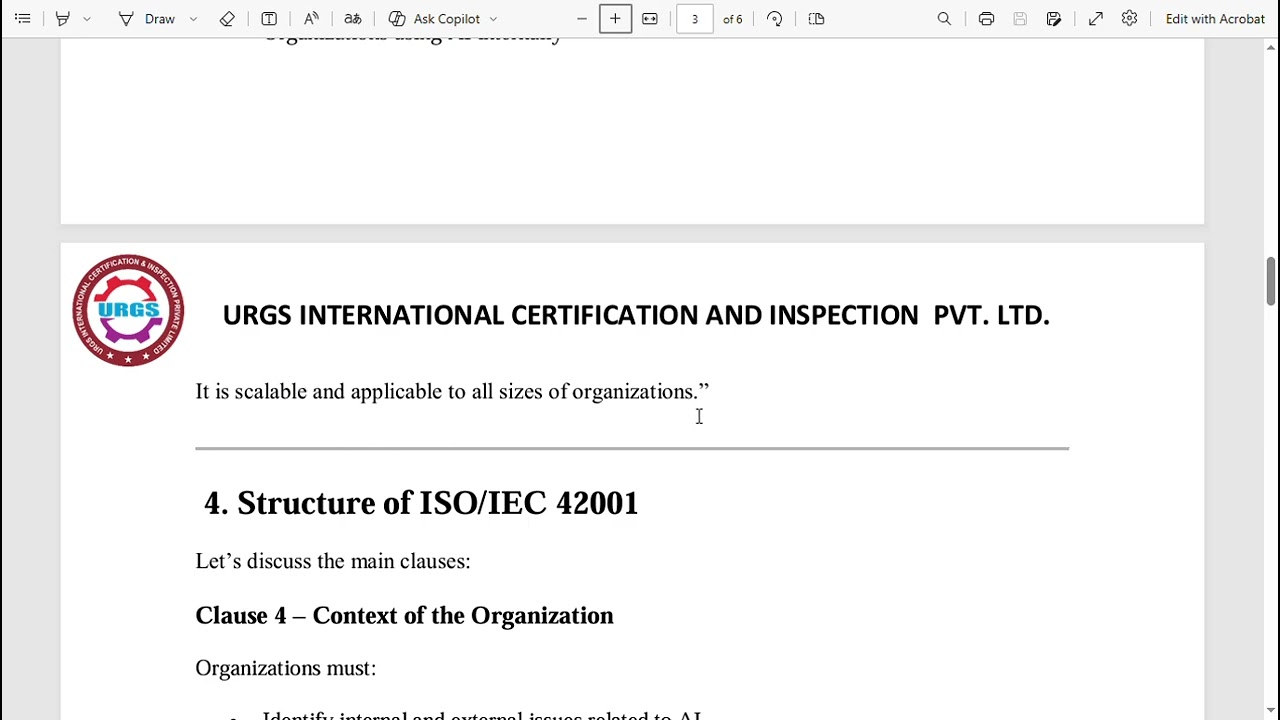Click scrollbar up arrow

[1271, 47]
